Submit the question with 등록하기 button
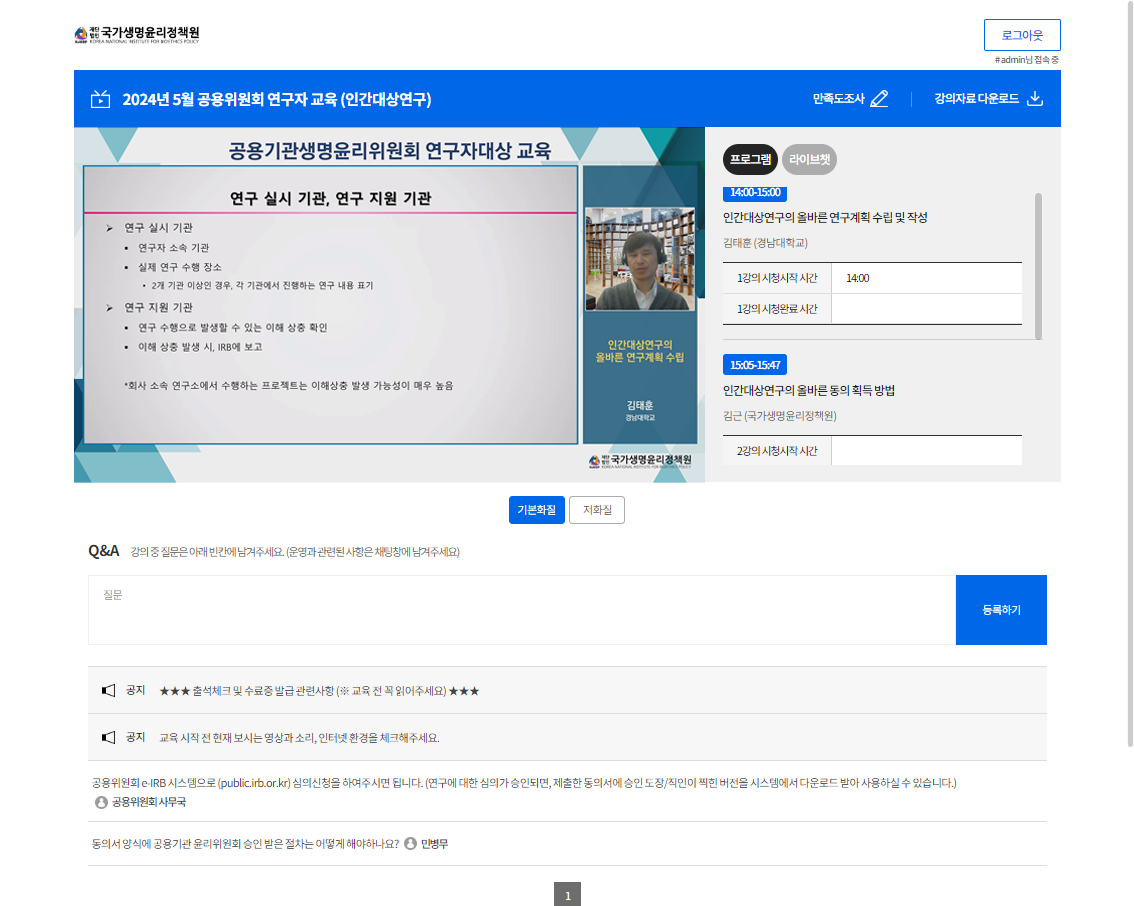Viewport: 1134px width, 906px height. point(1001,610)
